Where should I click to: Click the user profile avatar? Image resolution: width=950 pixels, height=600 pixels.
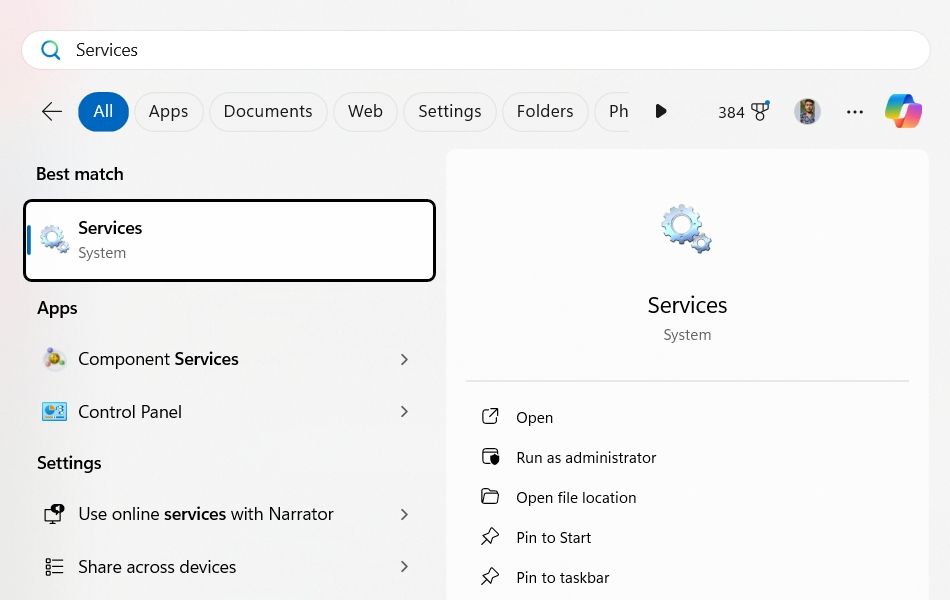(x=807, y=112)
